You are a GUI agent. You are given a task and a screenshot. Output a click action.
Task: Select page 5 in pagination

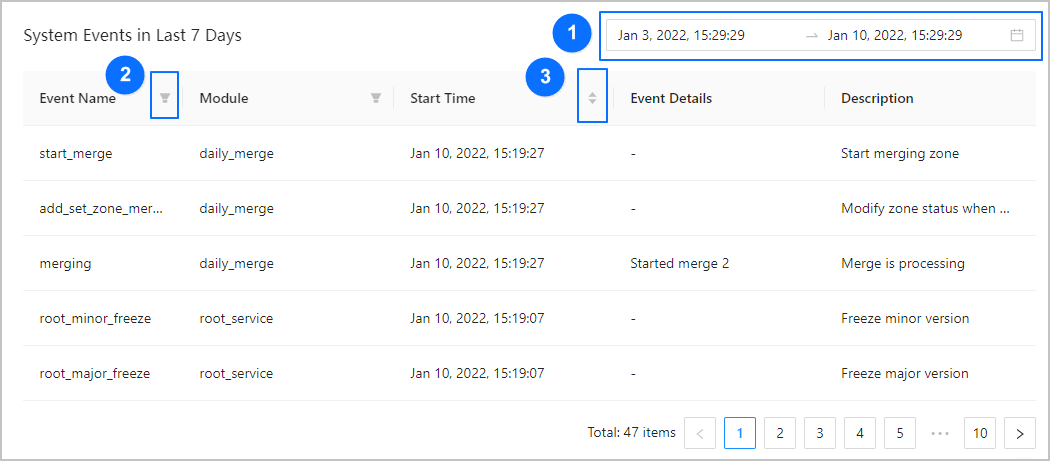(x=899, y=433)
